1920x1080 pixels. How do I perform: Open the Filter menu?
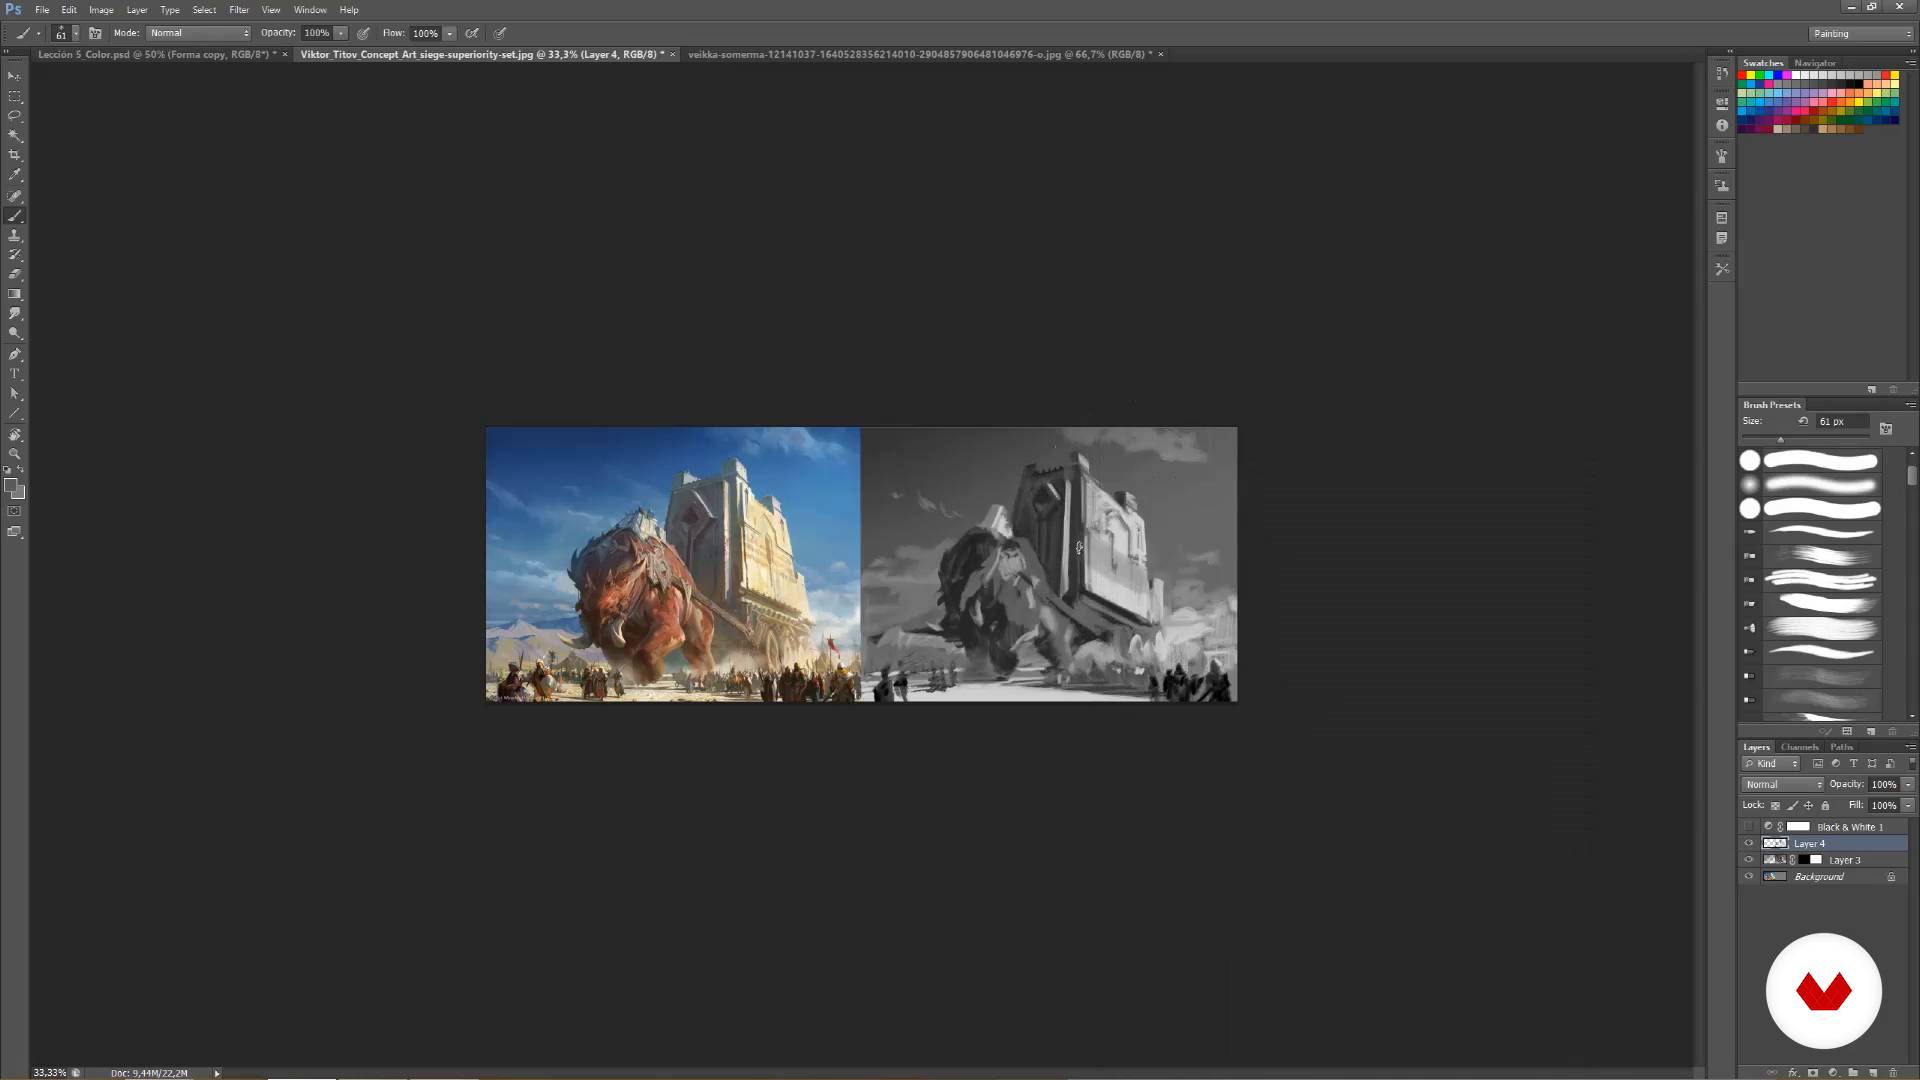pyautogui.click(x=239, y=10)
